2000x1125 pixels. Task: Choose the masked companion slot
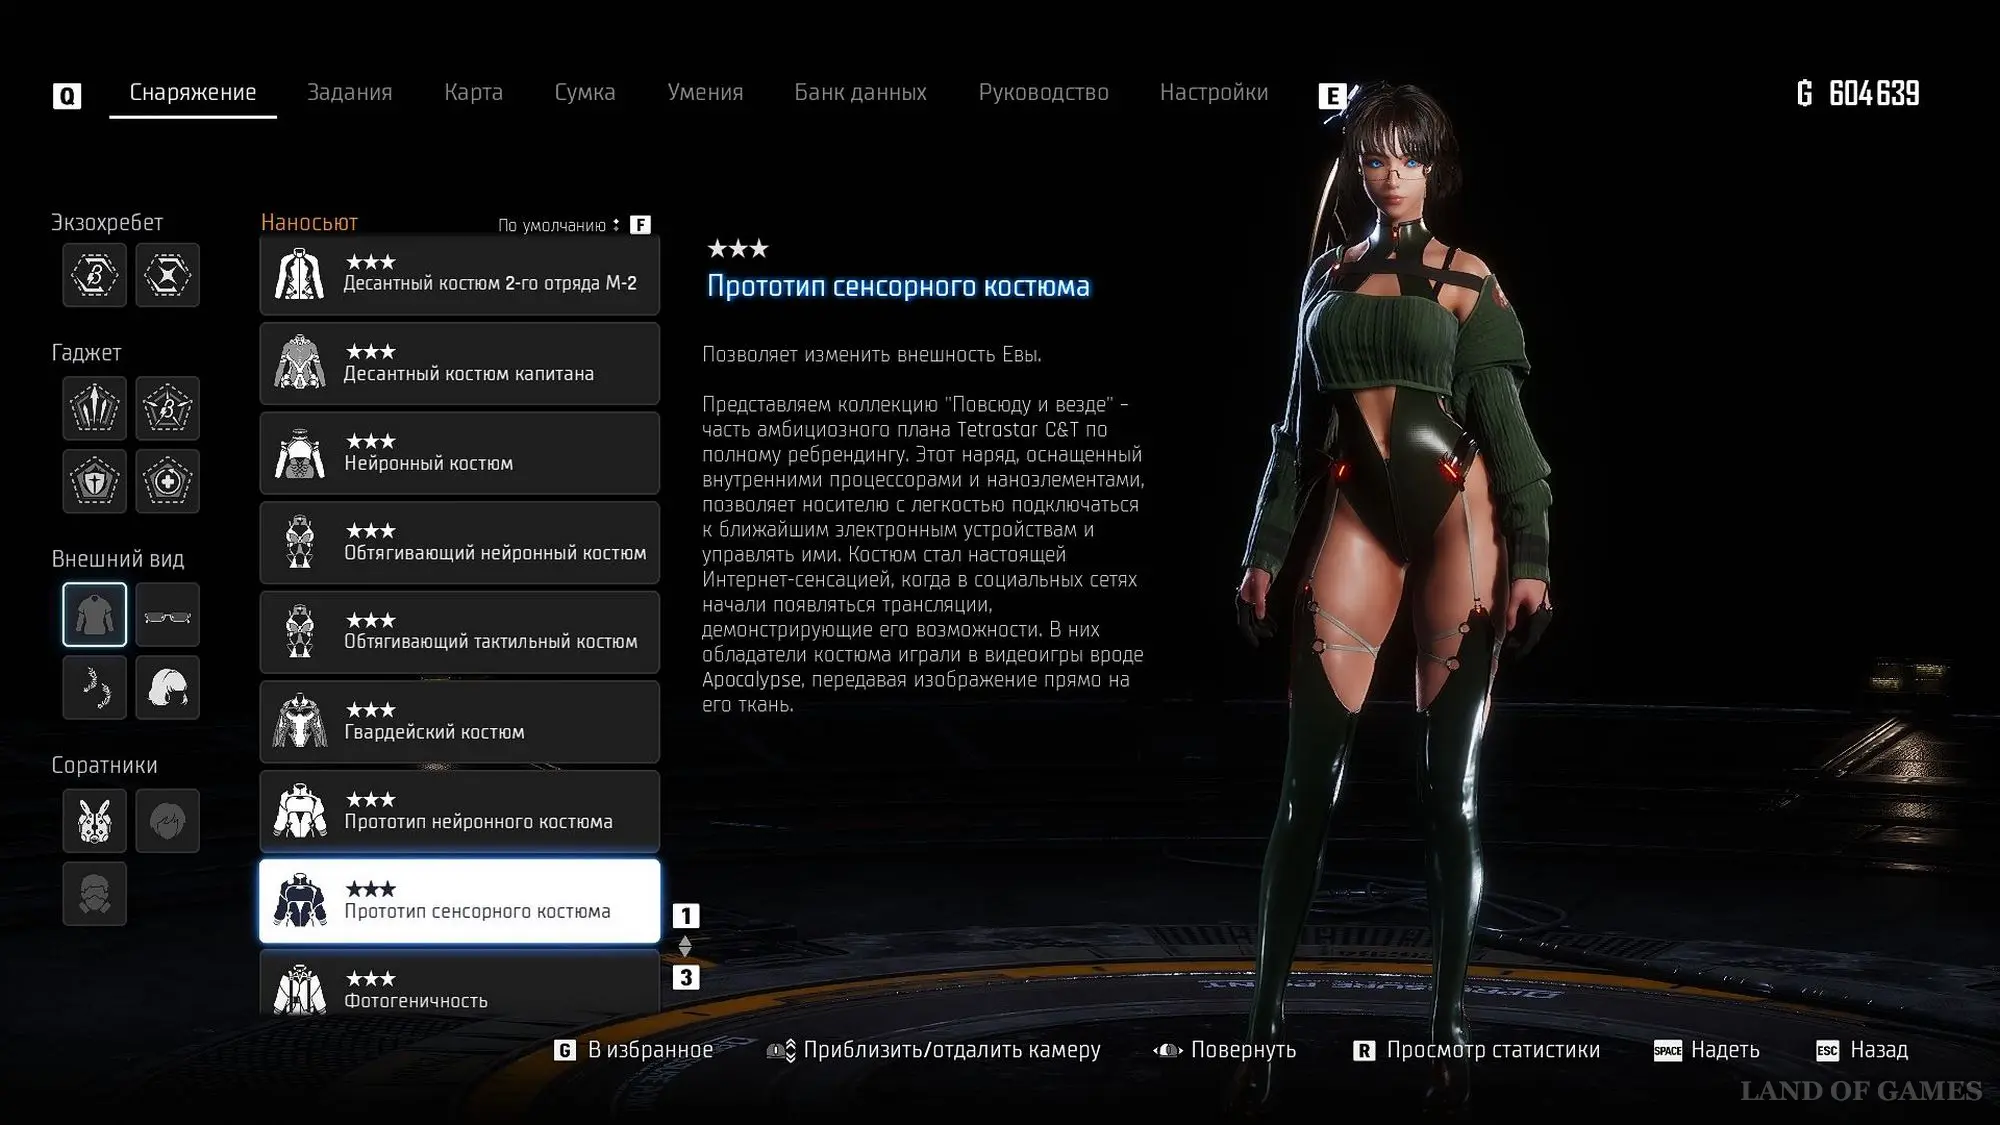(x=95, y=894)
